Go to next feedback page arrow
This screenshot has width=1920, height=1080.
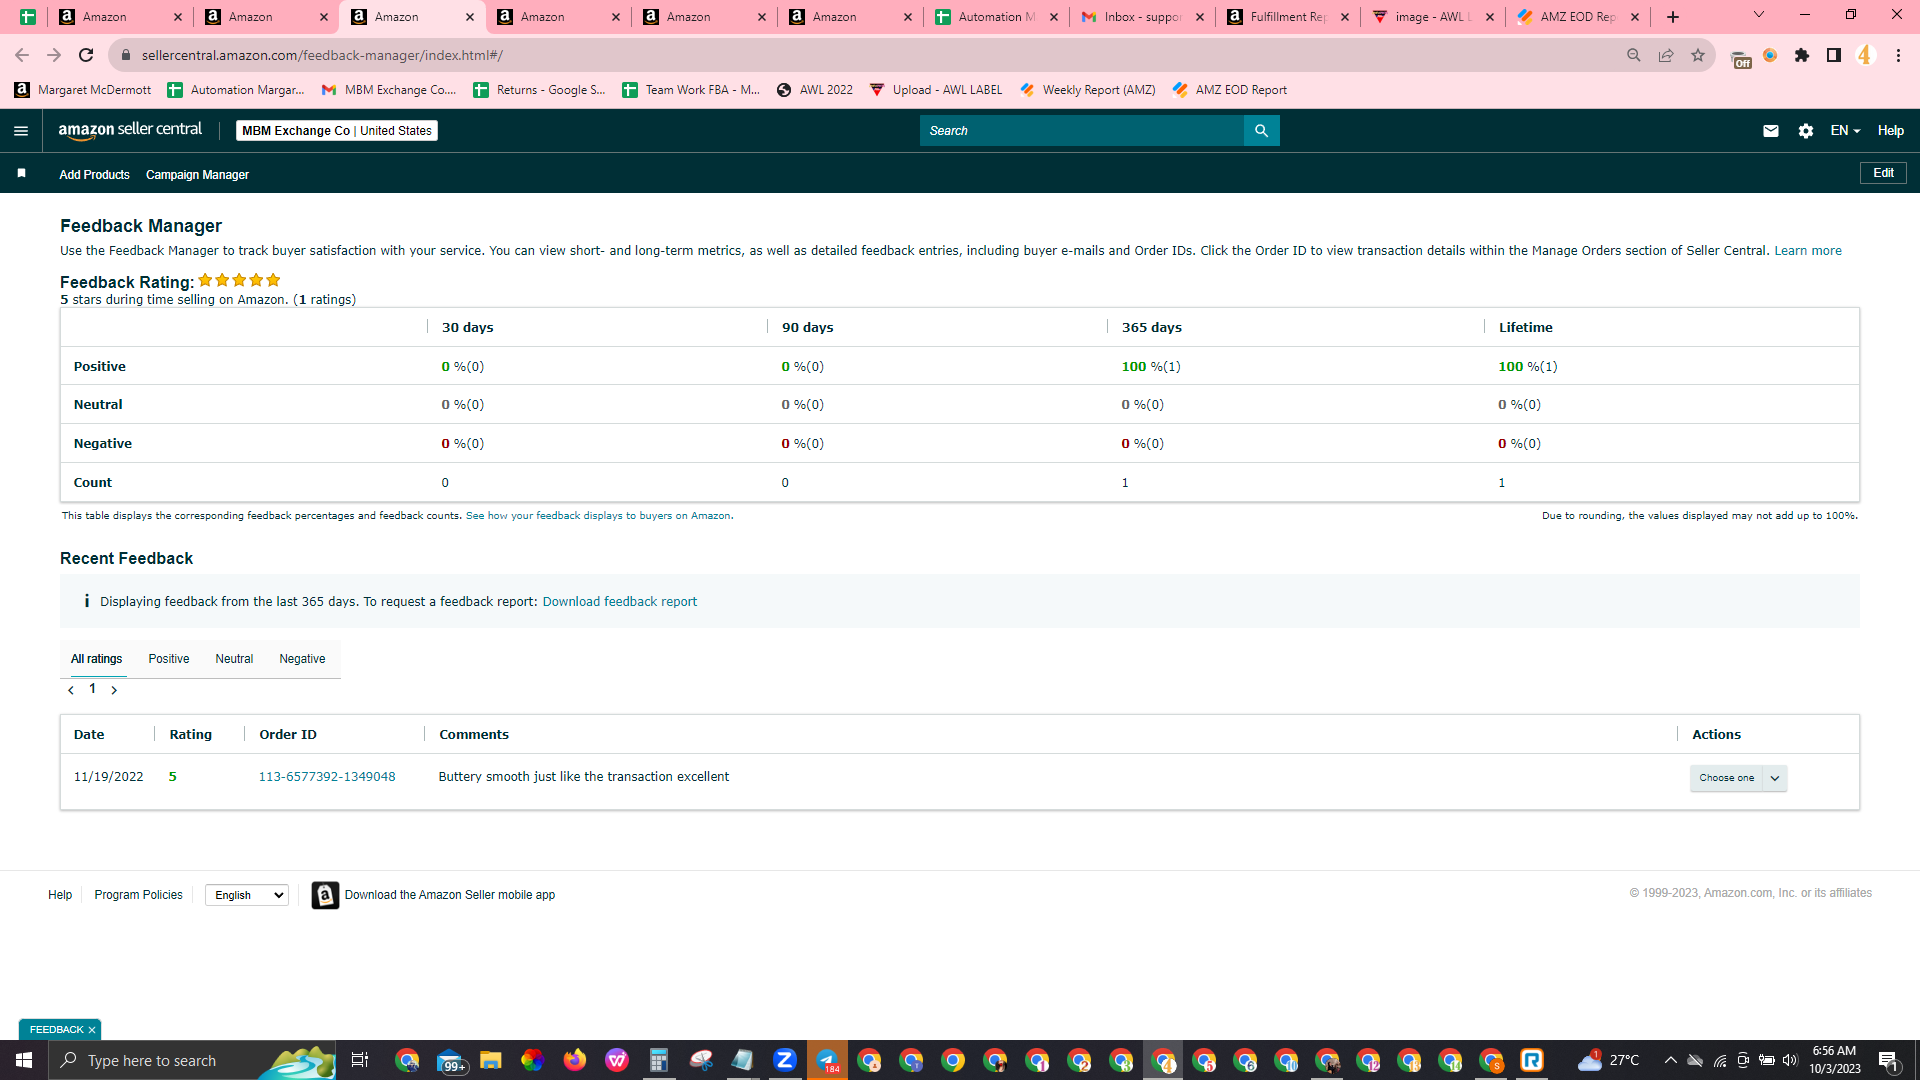[x=114, y=690]
